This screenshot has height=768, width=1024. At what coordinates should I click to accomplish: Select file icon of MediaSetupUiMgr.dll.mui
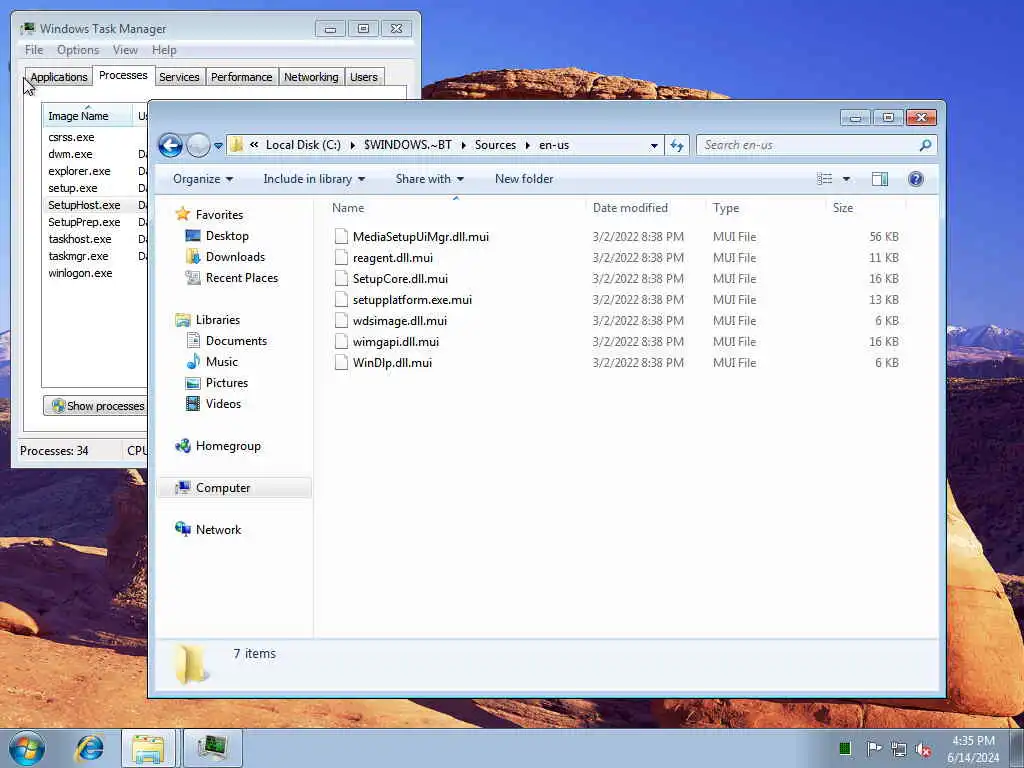tap(341, 236)
